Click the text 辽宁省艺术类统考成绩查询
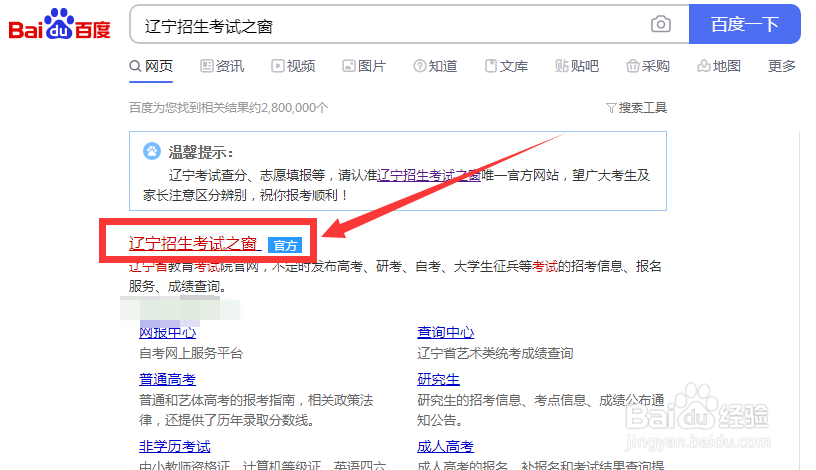Screen dimensions: 816x470 (495, 353)
